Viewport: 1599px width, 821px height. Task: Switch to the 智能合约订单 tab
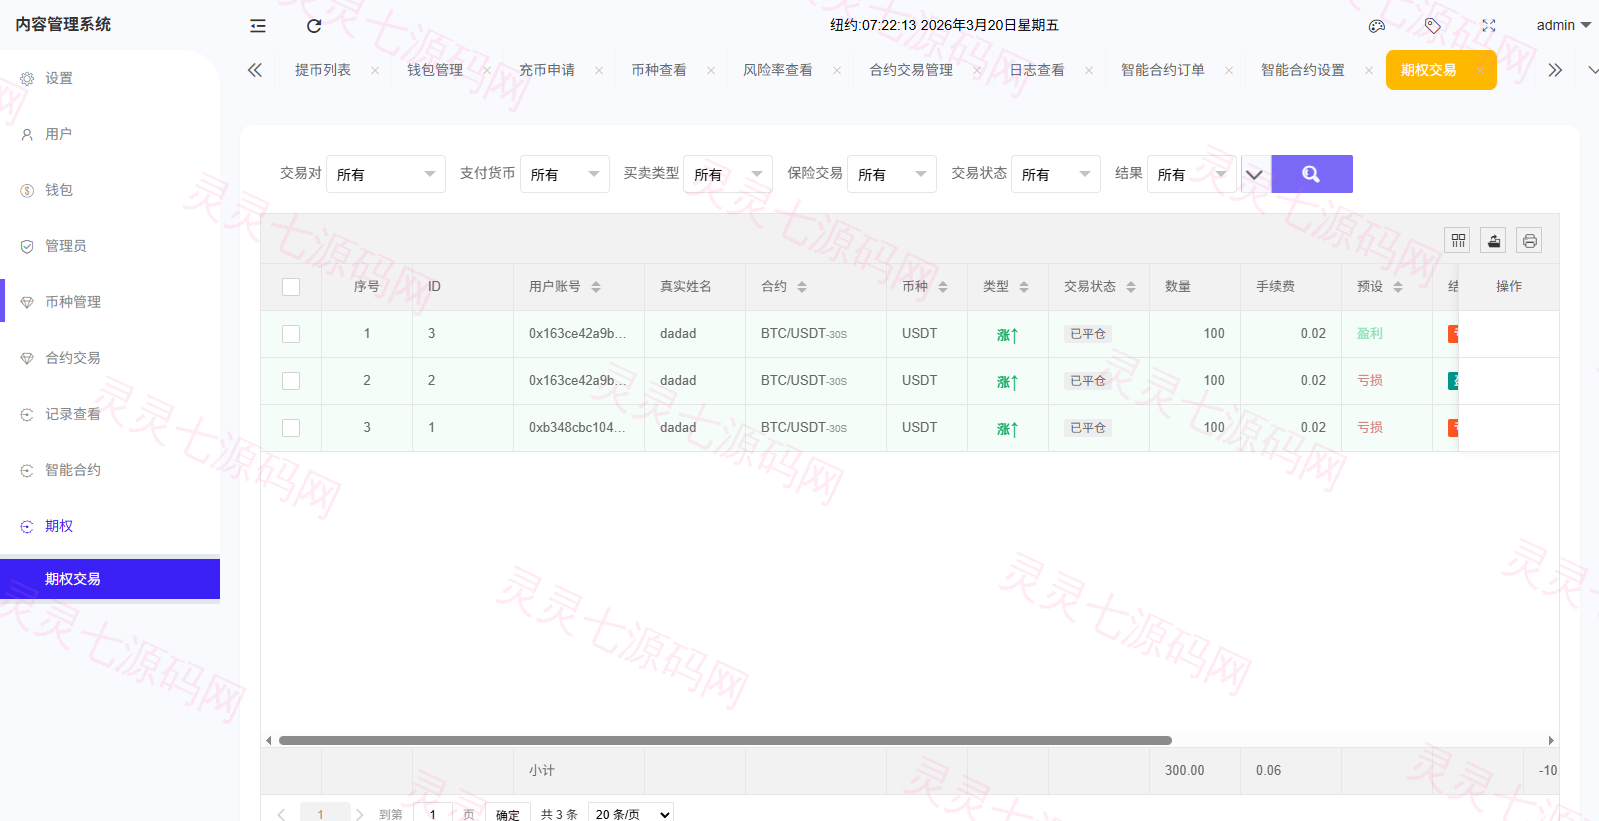(1163, 70)
